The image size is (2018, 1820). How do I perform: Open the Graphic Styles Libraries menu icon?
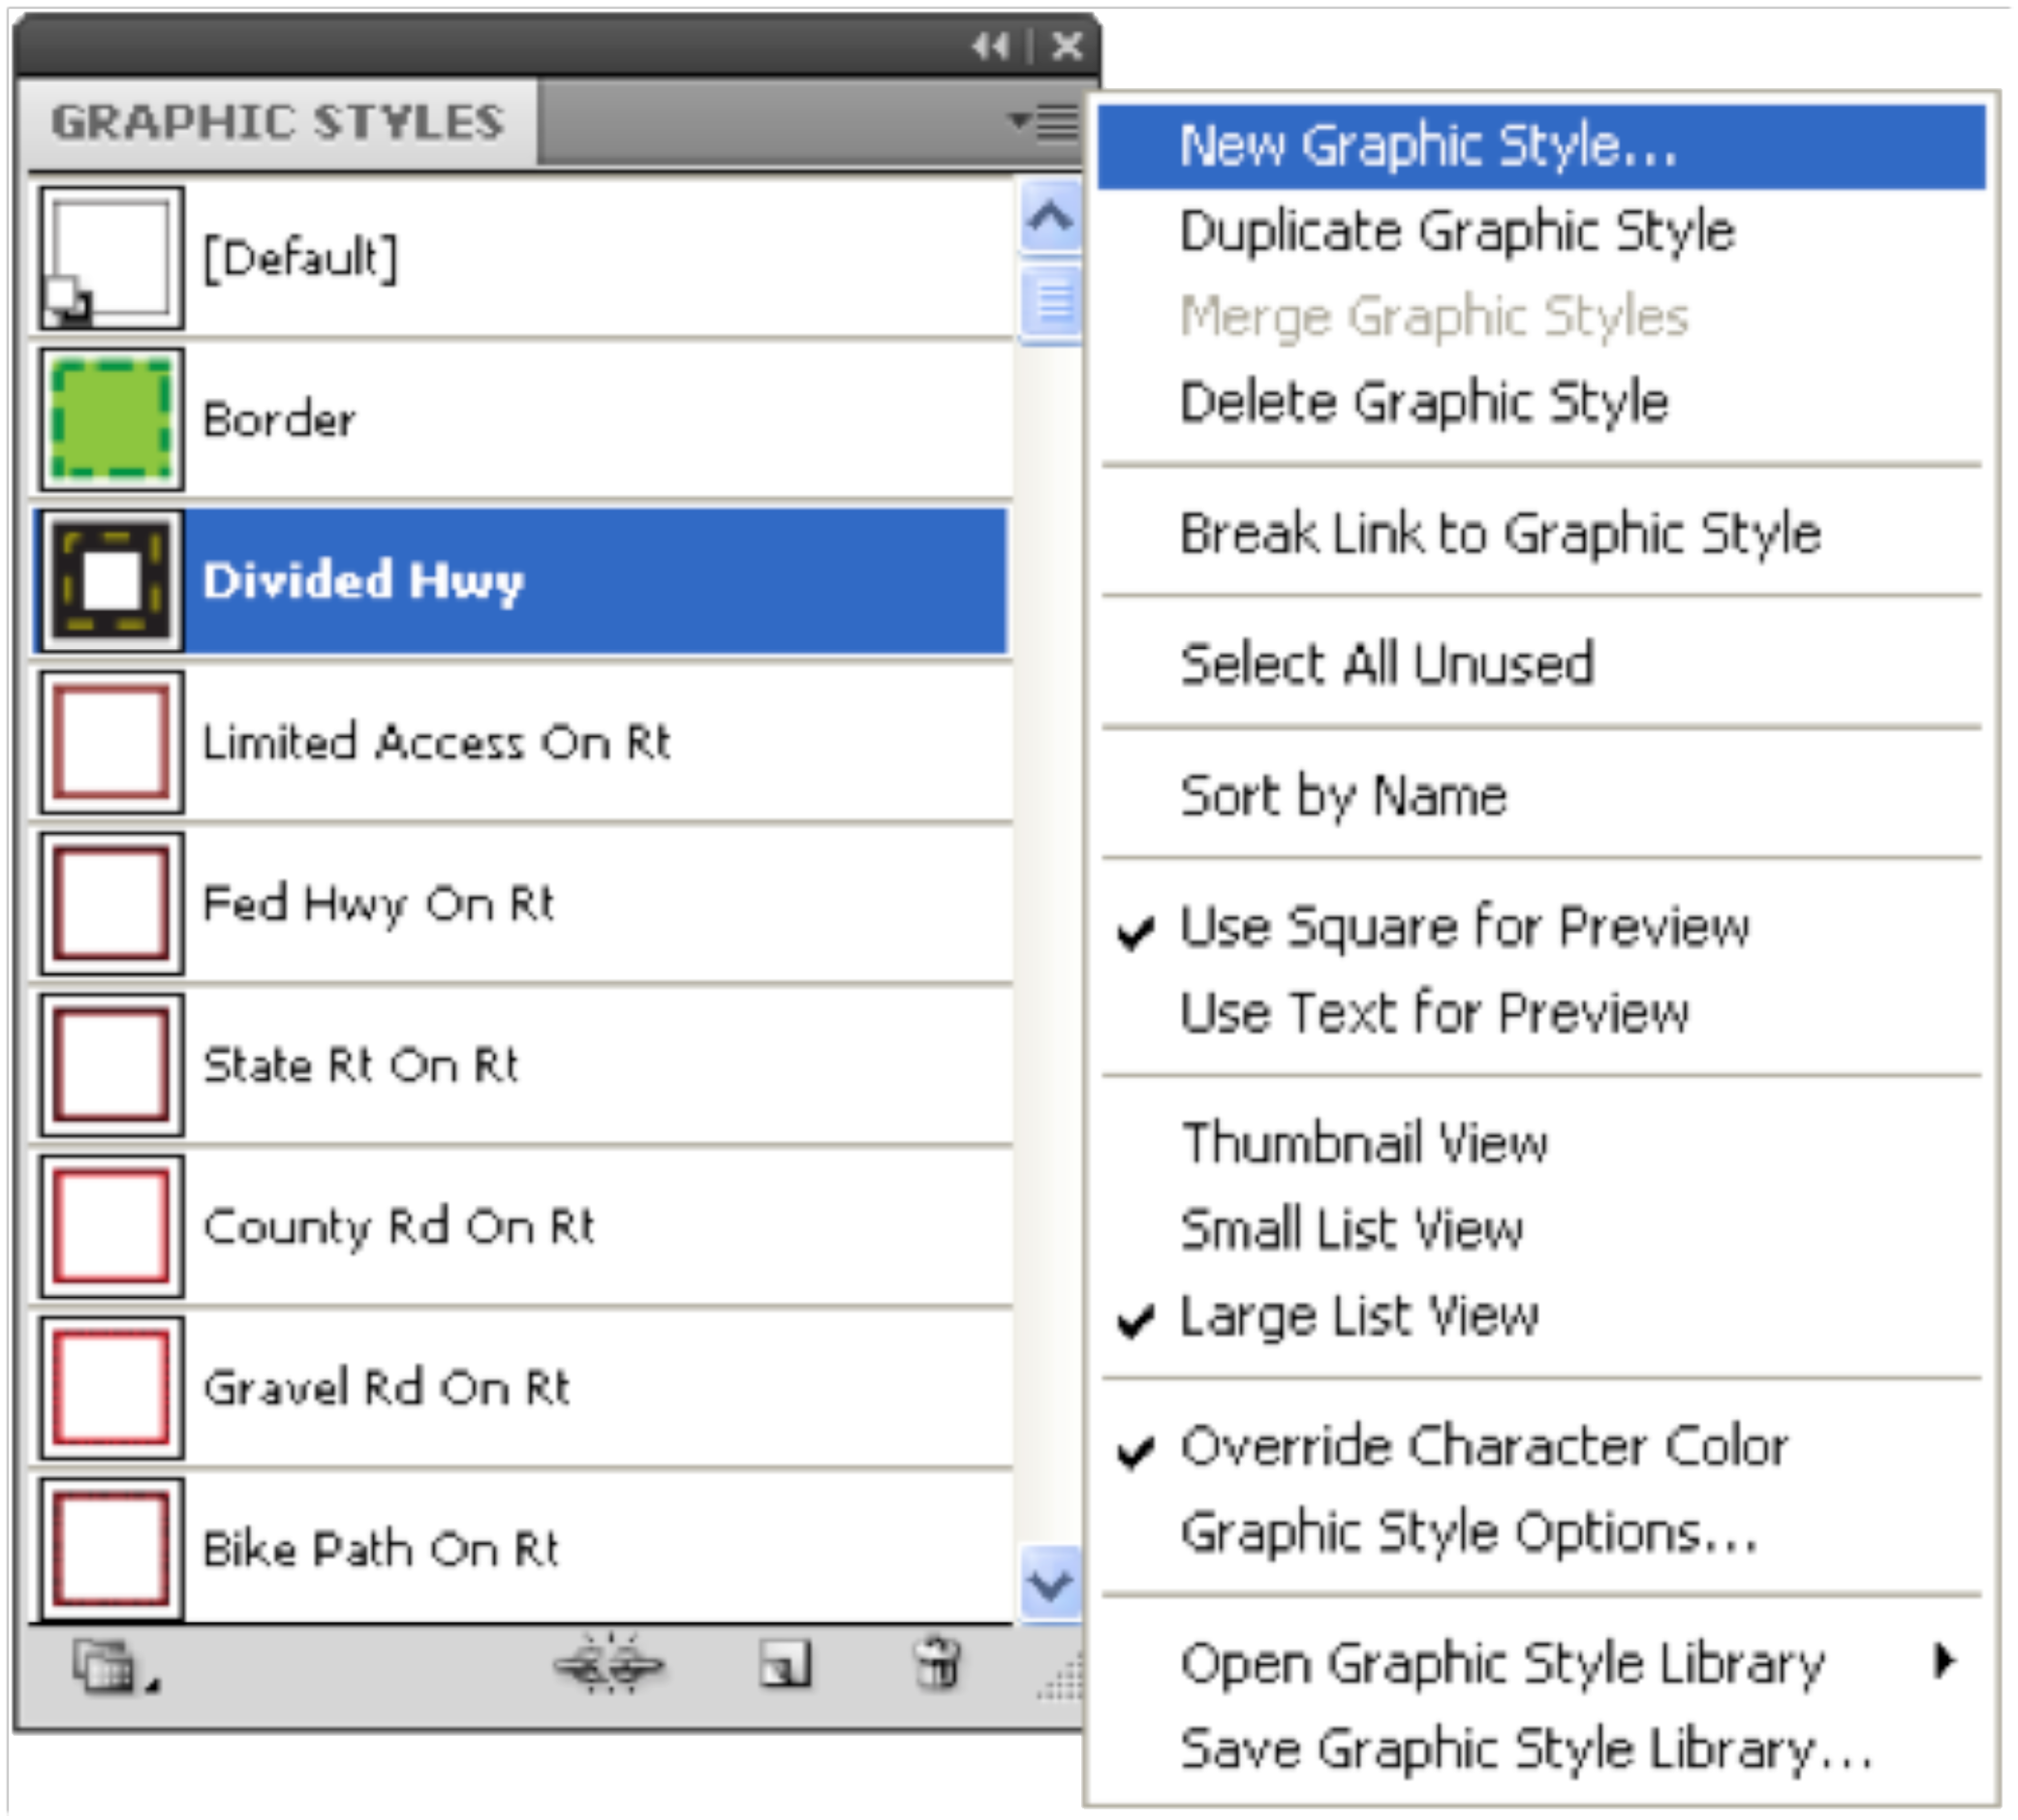click(x=115, y=1666)
